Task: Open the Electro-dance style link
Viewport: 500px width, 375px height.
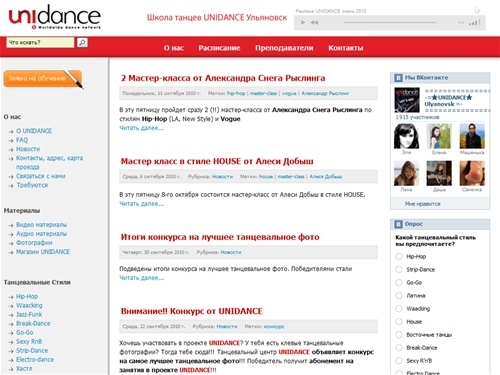Action: (35, 359)
